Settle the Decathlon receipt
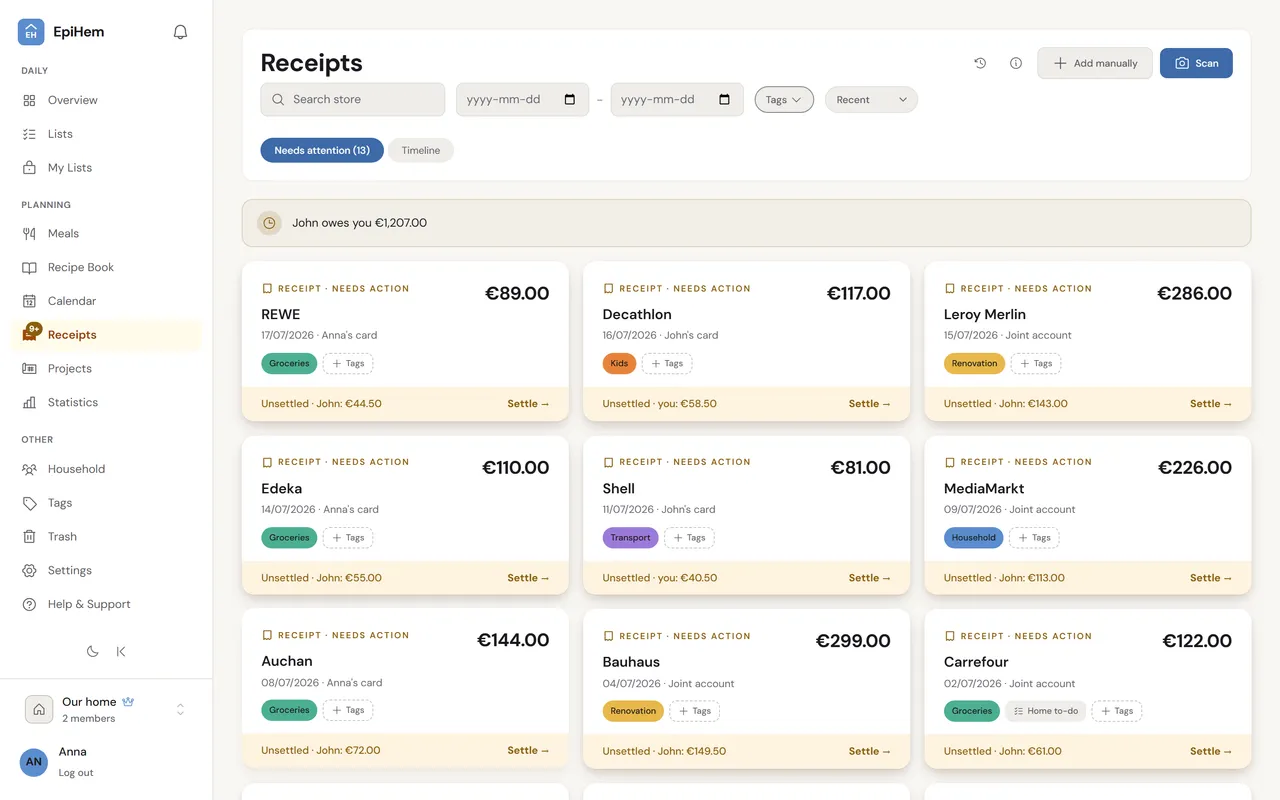Viewport: 1280px width, 800px height. point(870,404)
